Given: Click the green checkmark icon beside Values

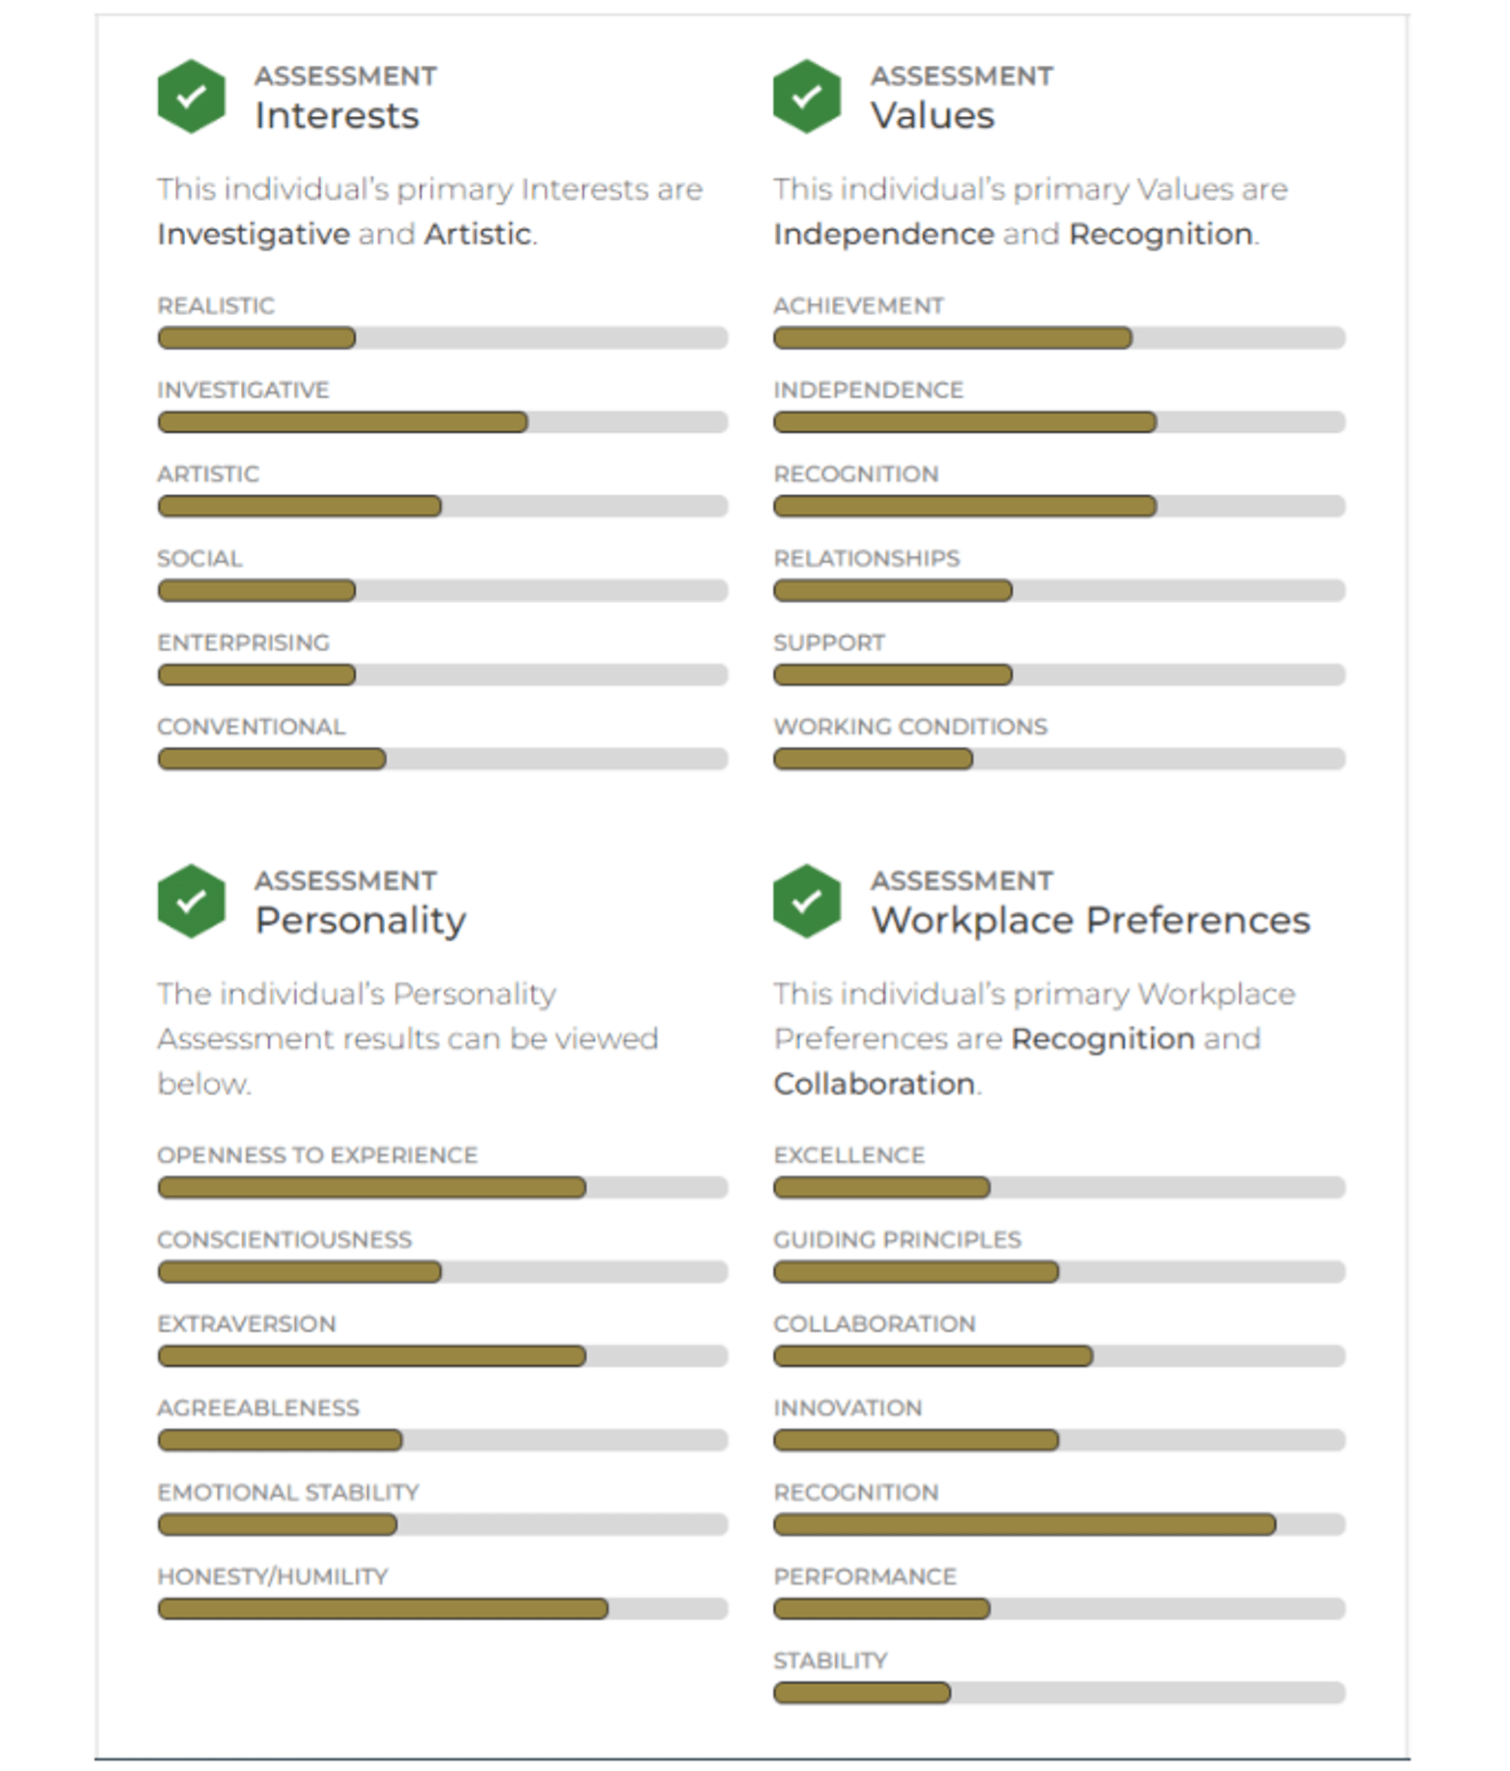Looking at the screenshot, I should pos(807,97).
